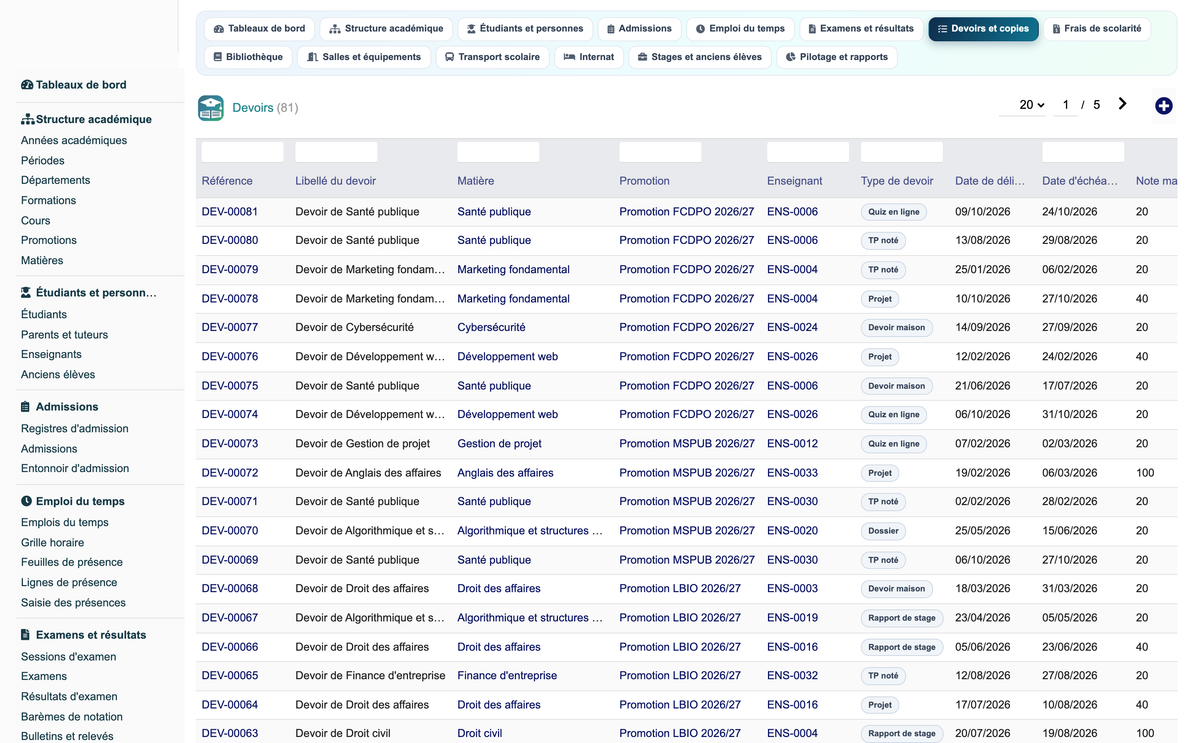Go to the next page with the arrow
Screen dimensions: 1200x743
coord(1122,104)
